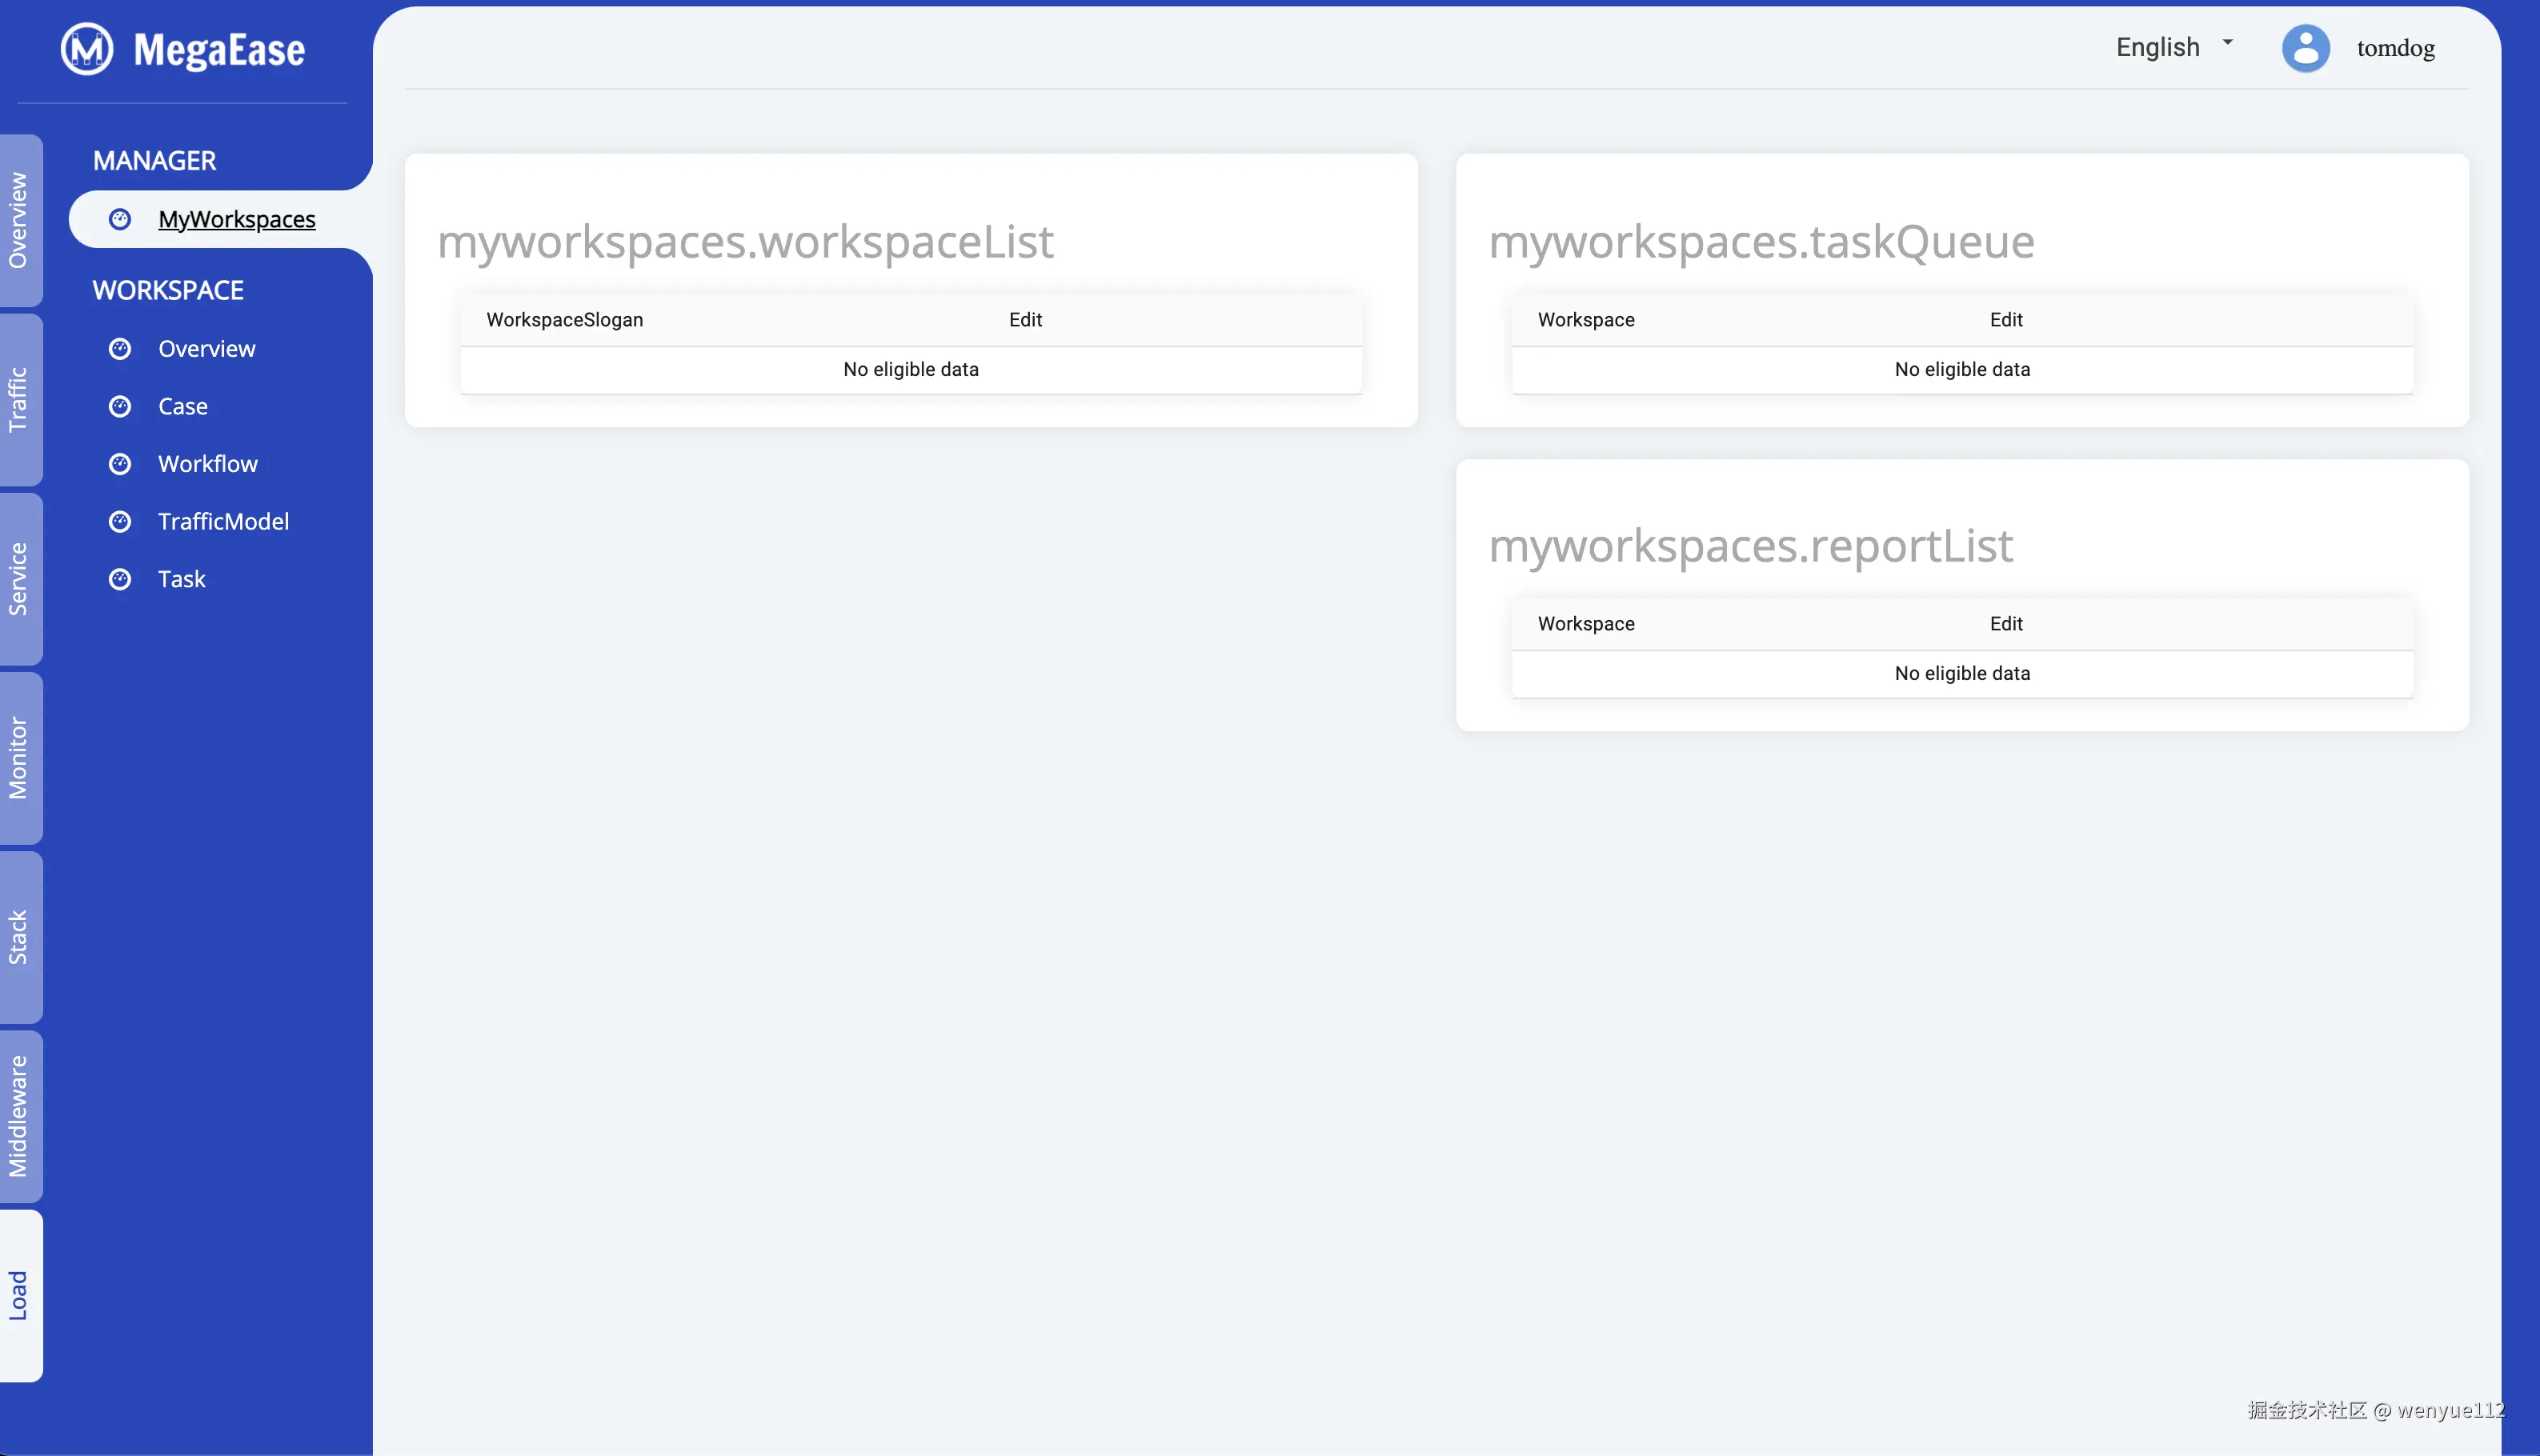Select the MyWorkspaces gauge icon
Viewport: 2540px width, 1456px height.
pyautogui.click(x=121, y=219)
